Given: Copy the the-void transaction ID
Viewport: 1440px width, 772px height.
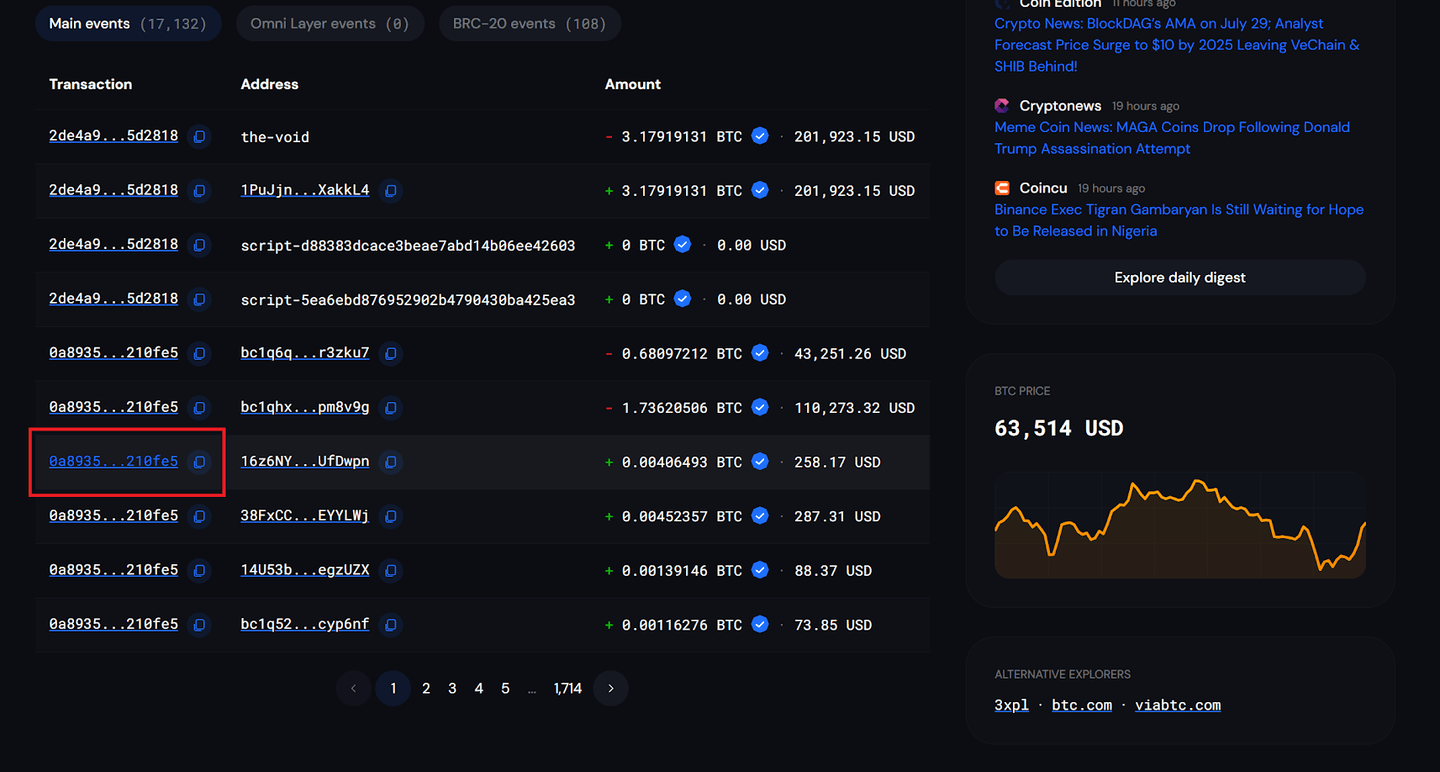Looking at the screenshot, I should 199,136.
